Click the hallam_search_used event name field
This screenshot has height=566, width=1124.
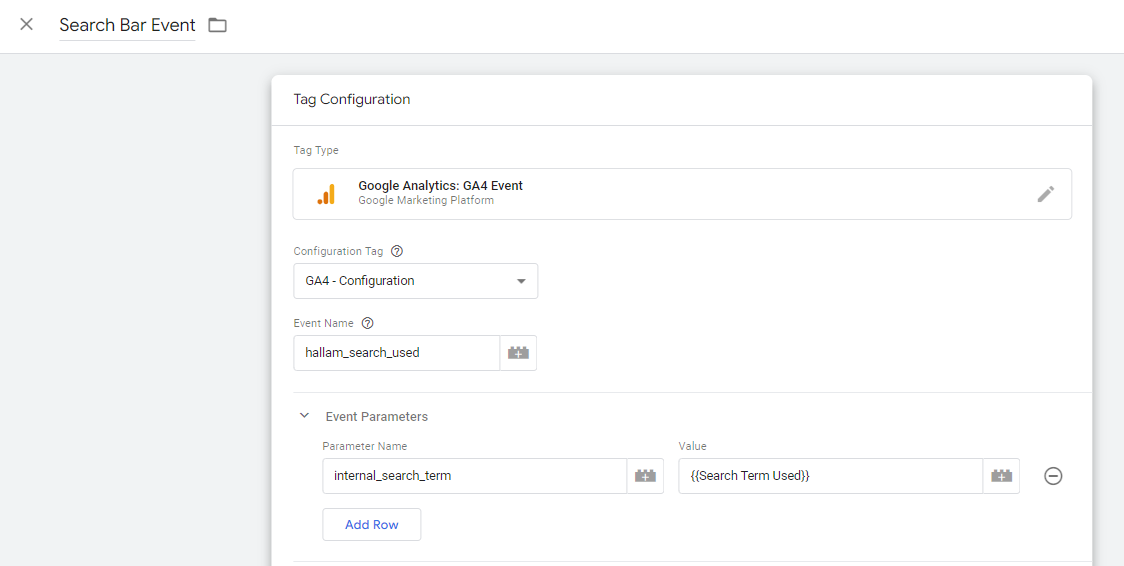click(396, 352)
